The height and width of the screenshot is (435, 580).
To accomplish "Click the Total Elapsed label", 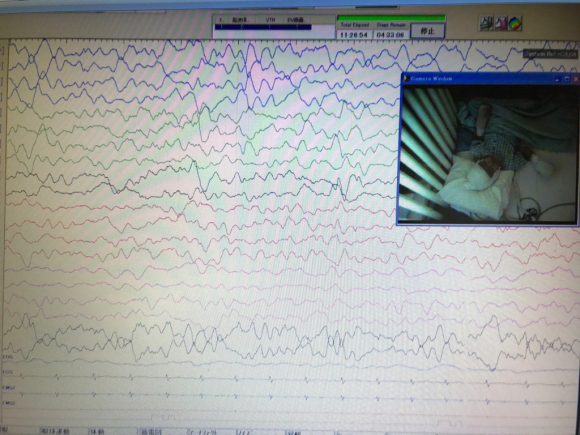I will point(355,25).
